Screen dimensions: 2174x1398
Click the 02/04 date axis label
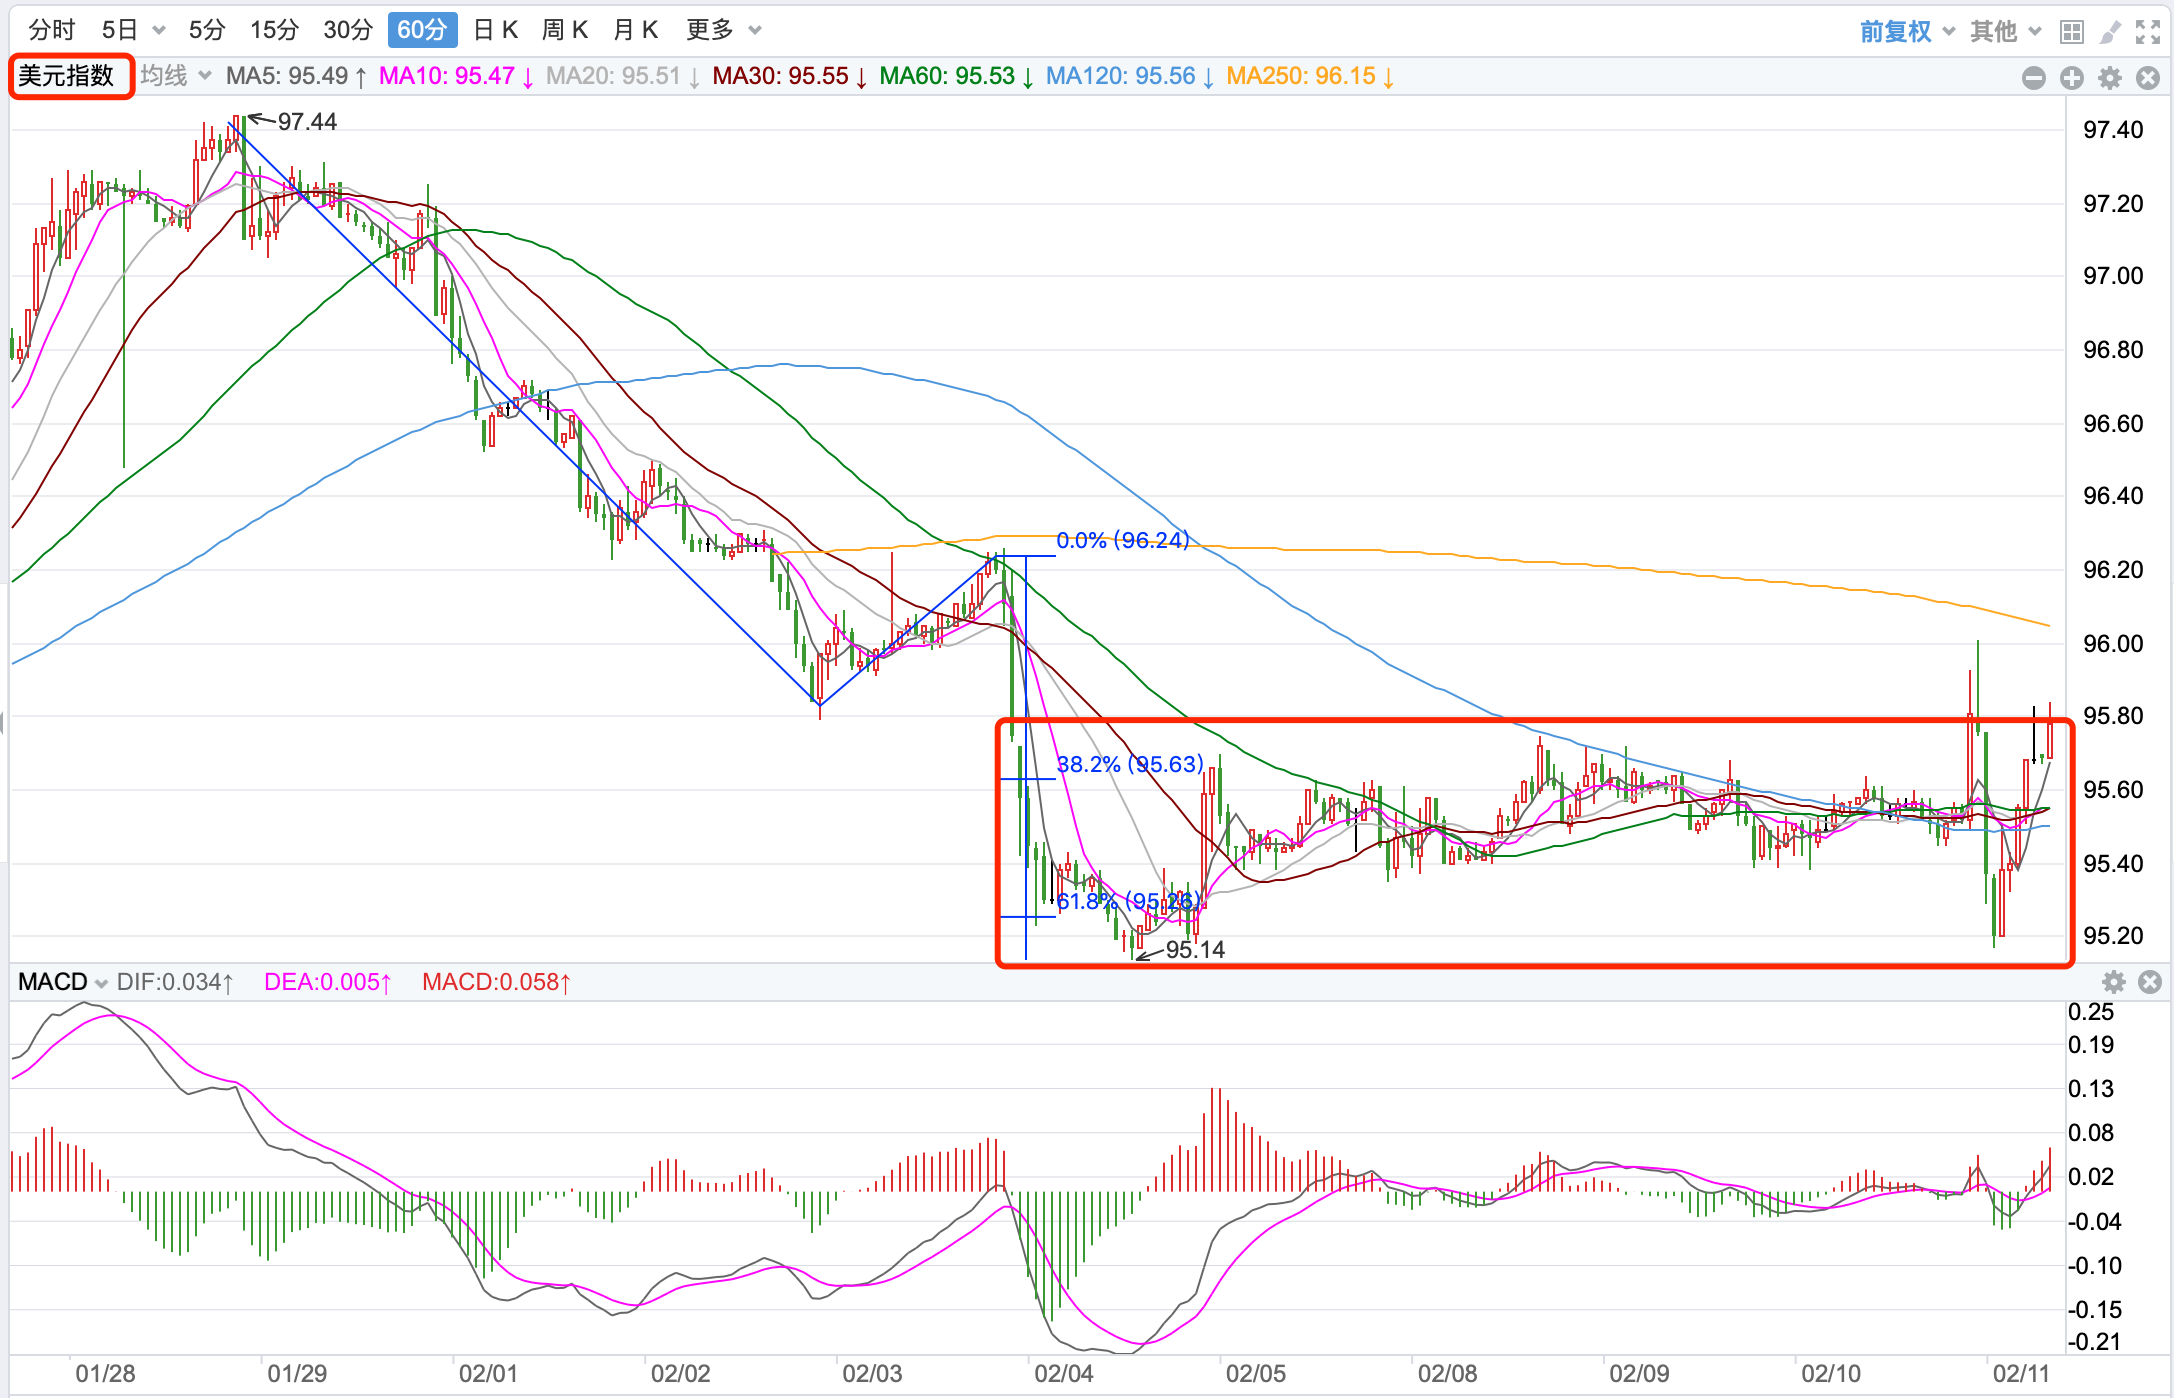(x=1064, y=1374)
